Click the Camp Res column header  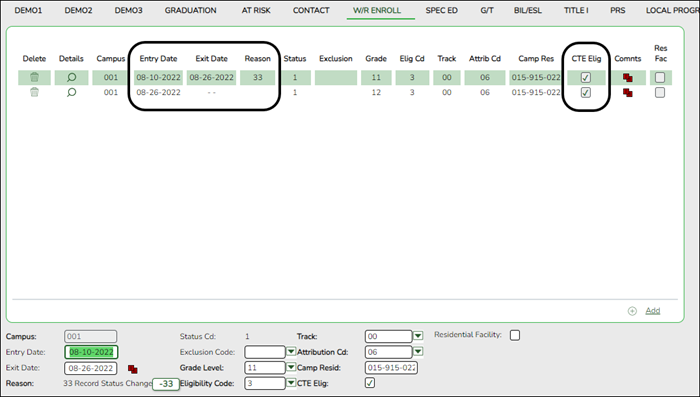pos(536,59)
